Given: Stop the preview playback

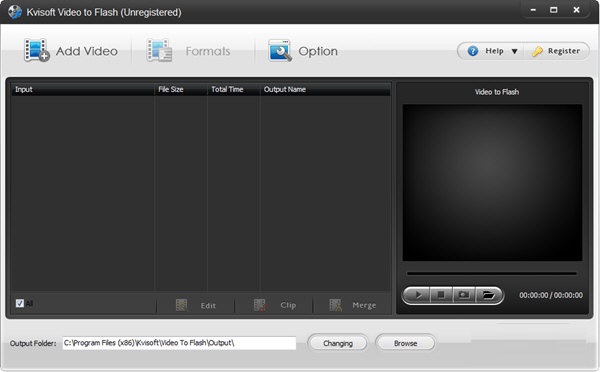Looking at the screenshot, I should pos(441,295).
